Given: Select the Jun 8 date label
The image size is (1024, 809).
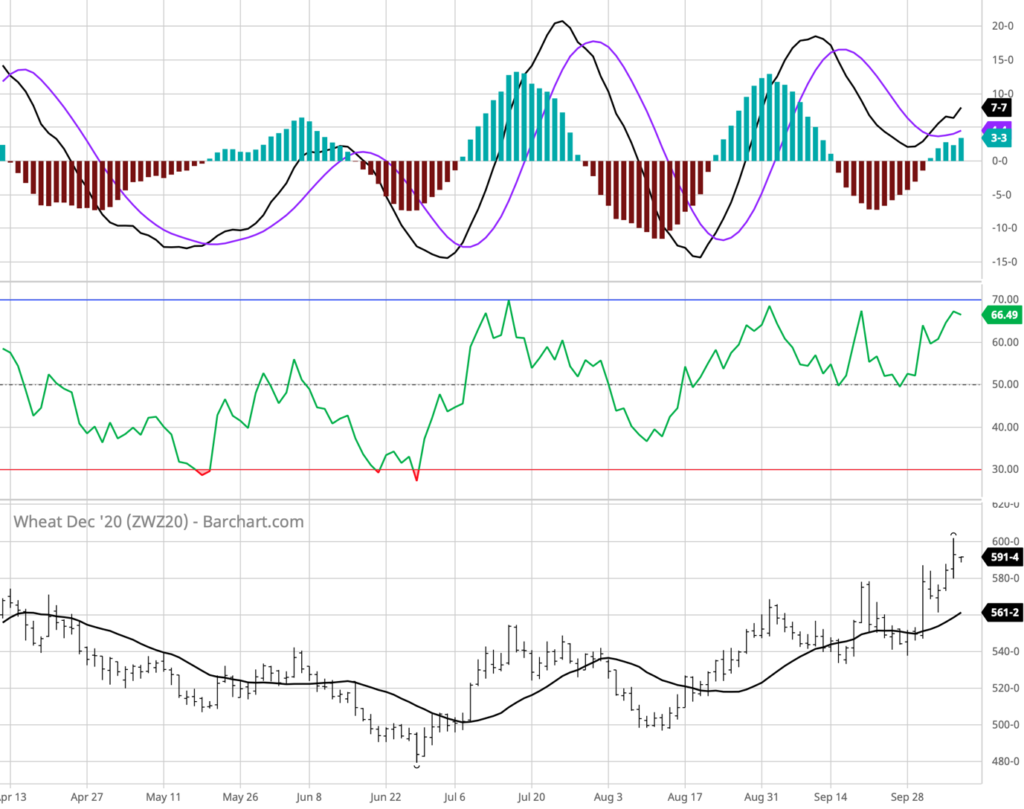Looking at the screenshot, I should (307, 798).
